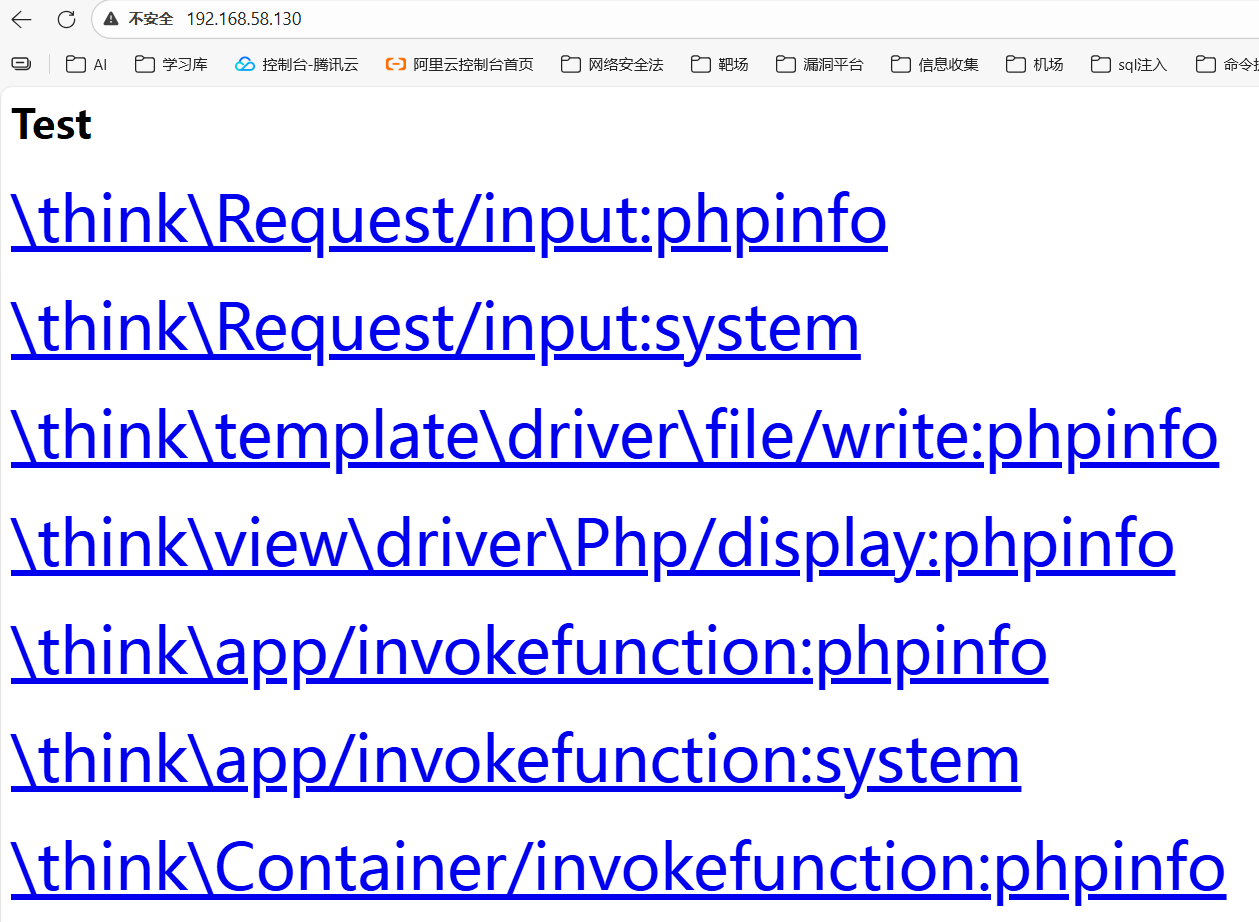
Task: Open the 靶场 bookmark folder
Action: (720, 64)
